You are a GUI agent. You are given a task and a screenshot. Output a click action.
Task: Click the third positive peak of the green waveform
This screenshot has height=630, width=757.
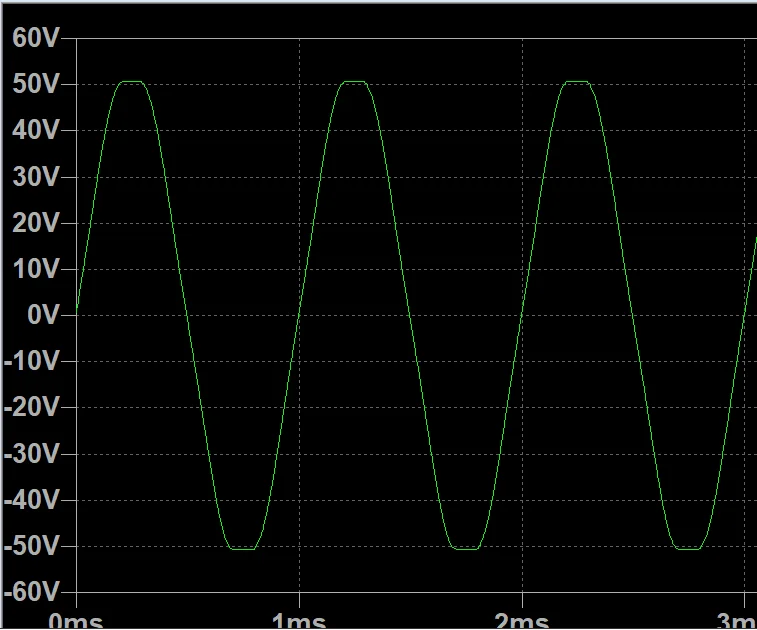[x=577, y=82]
